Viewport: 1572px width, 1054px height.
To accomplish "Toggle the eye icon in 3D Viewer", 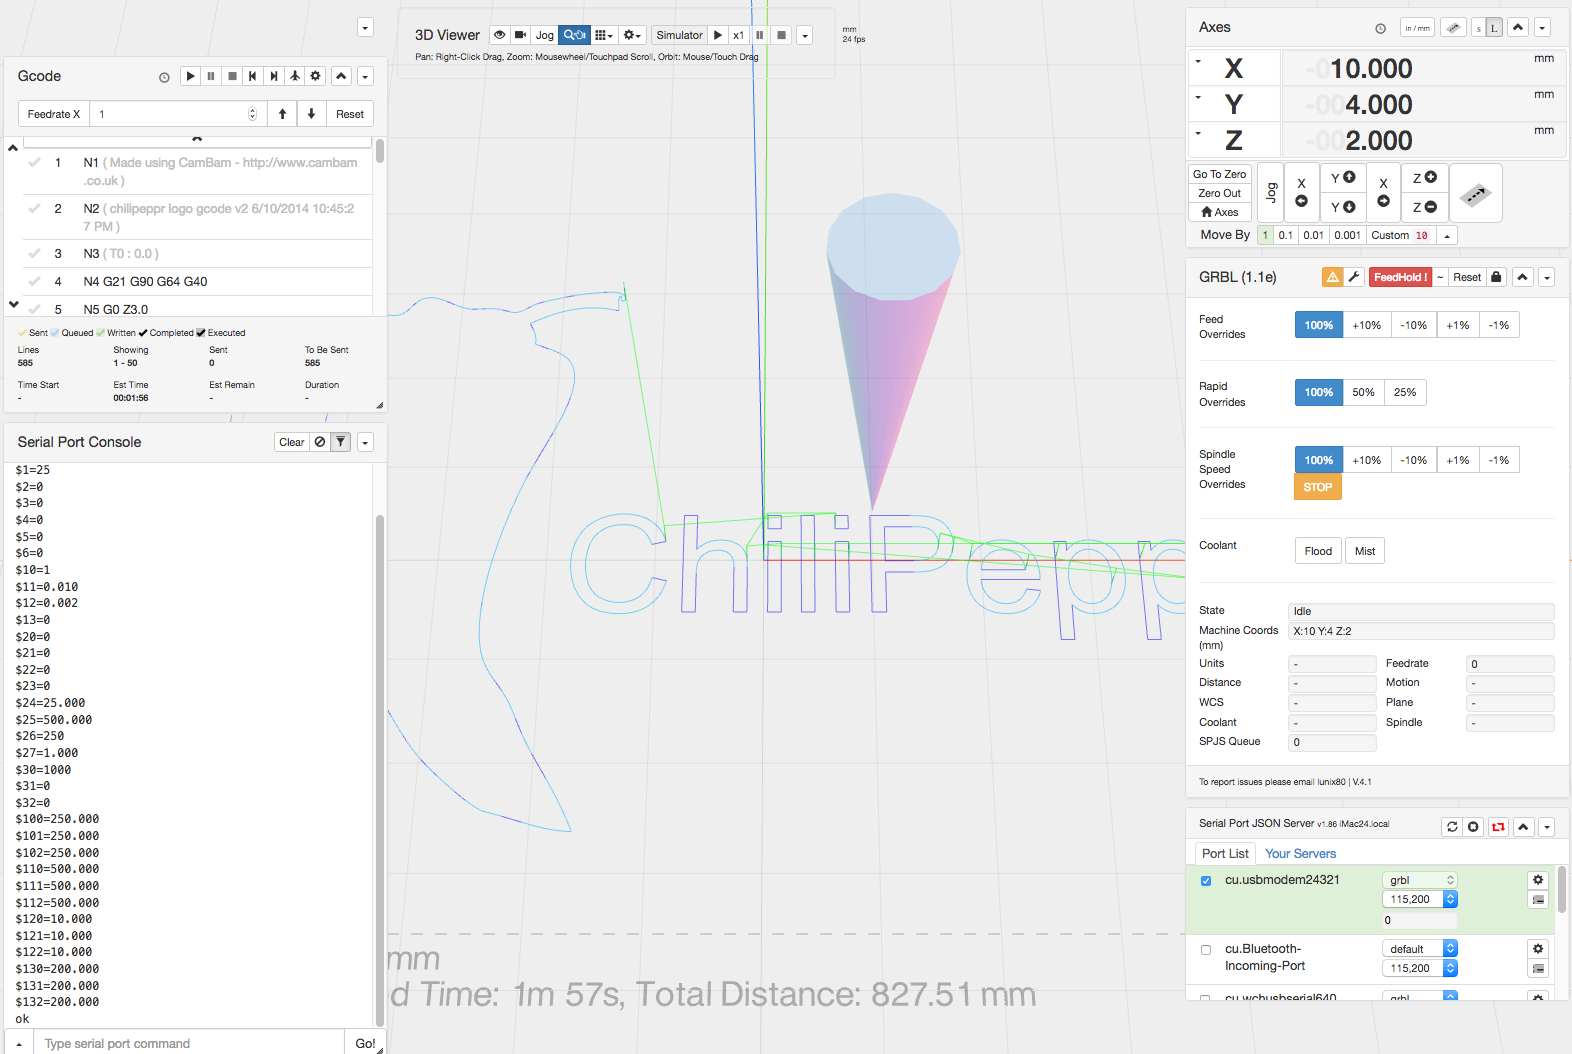I will (499, 35).
